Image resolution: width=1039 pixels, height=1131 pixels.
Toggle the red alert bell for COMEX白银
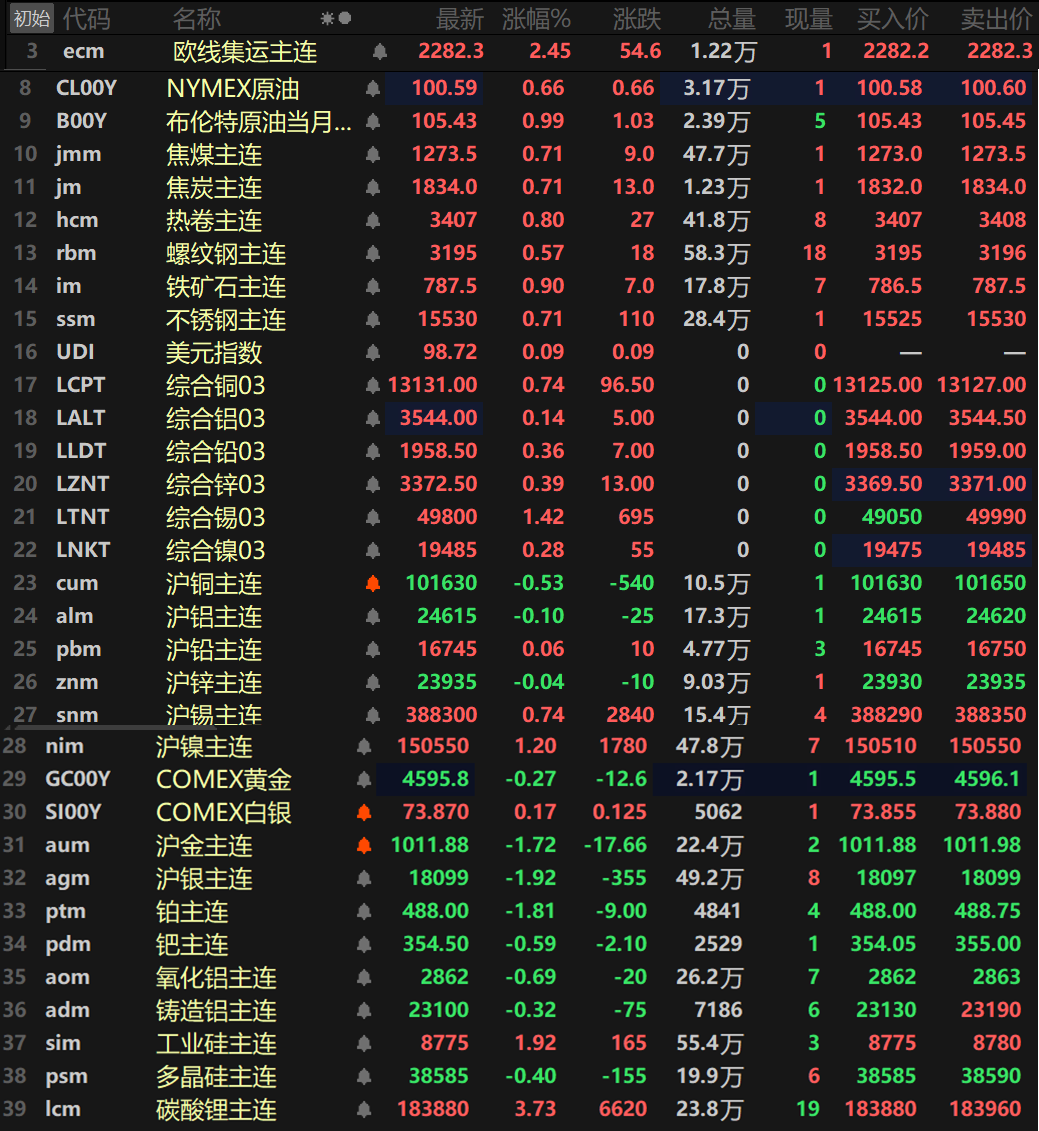coord(364,813)
